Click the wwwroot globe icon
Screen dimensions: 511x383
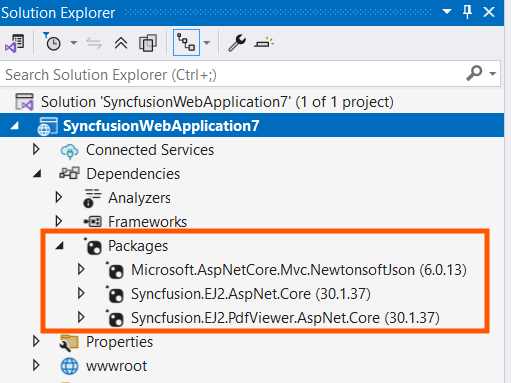(x=69, y=366)
